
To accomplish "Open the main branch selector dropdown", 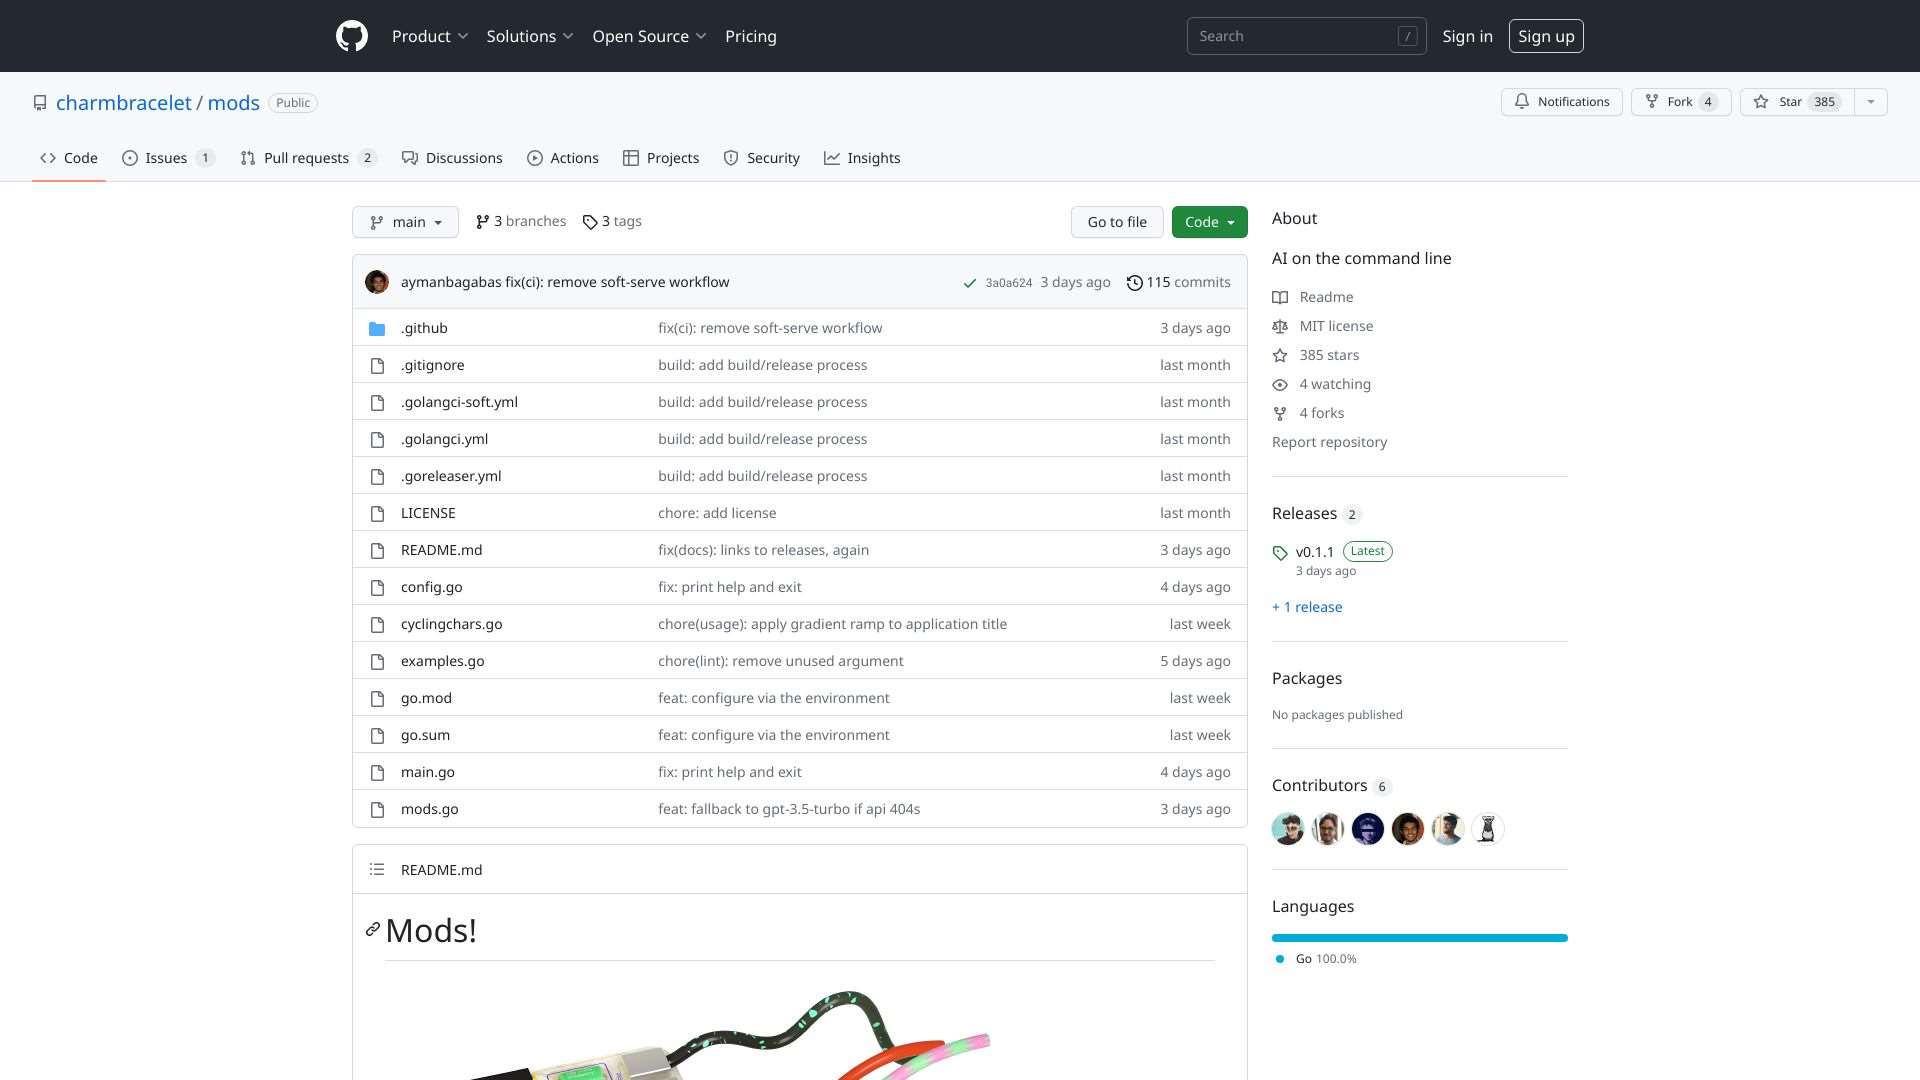I will (x=405, y=222).
